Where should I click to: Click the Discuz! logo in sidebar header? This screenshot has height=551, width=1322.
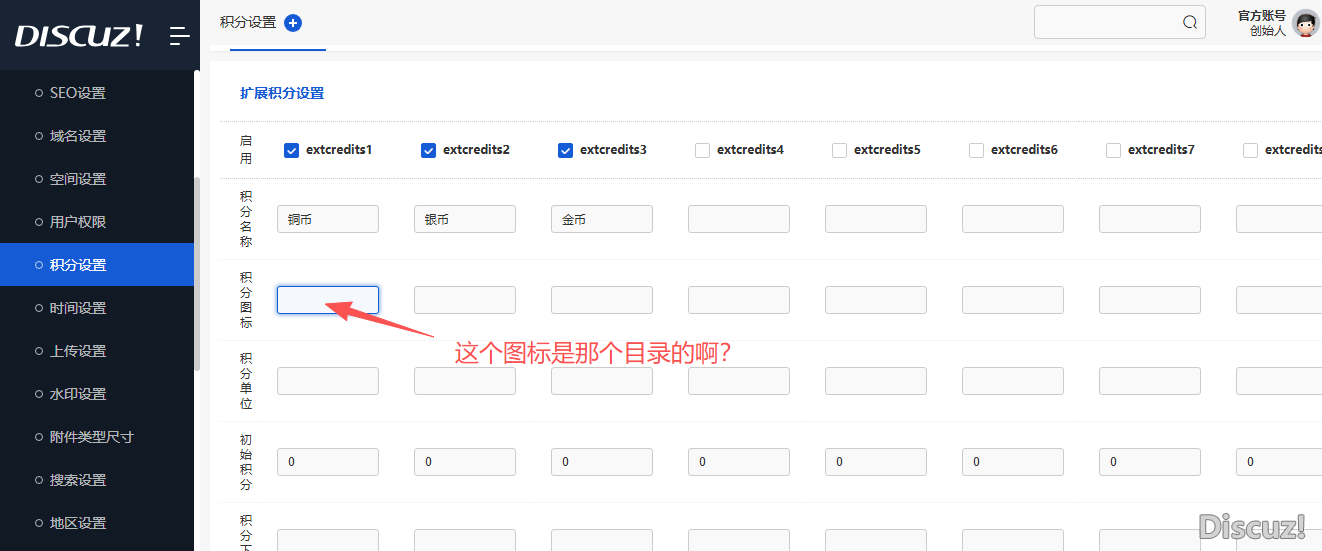tap(79, 36)
